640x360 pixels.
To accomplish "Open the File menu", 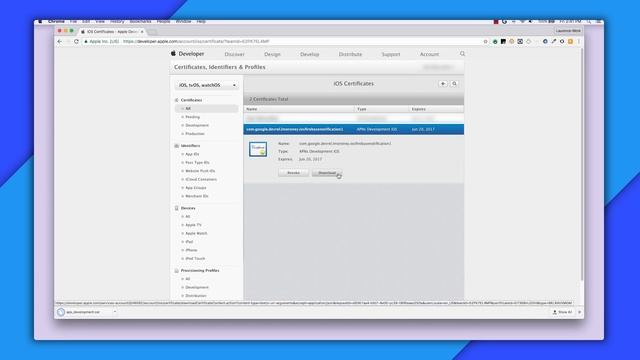I will (73, 21).
